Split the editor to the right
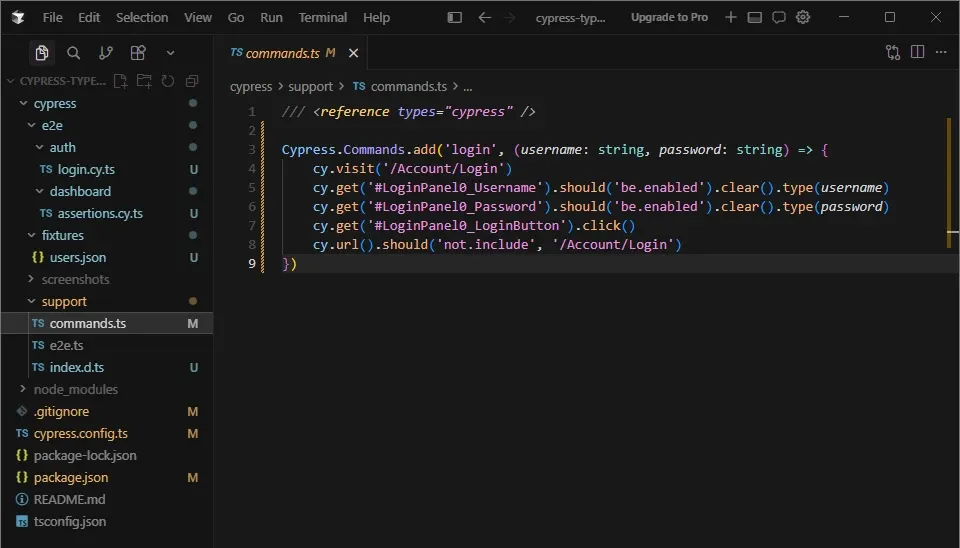Image resolution: width=960 pixels, height=548 pixels. tap(917, 52)
